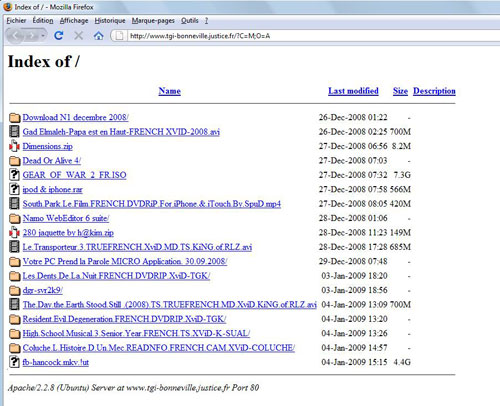This screenshot has width=500, height=406.
Task: Click the page icon in the address bar
Action: point(119,36)
